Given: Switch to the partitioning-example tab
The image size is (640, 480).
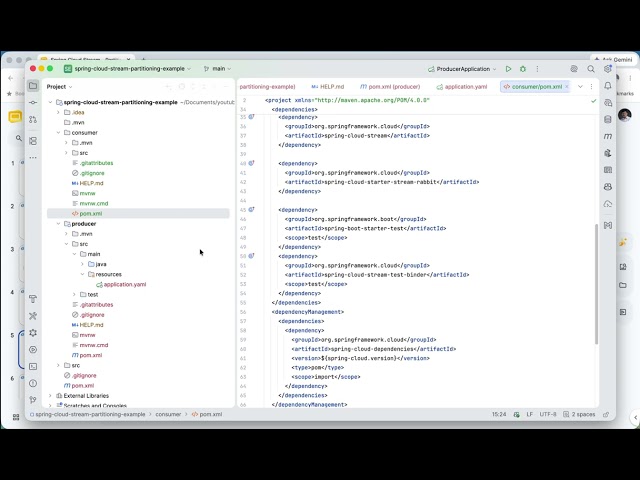Looking at the screenshot, I should 267,87.
